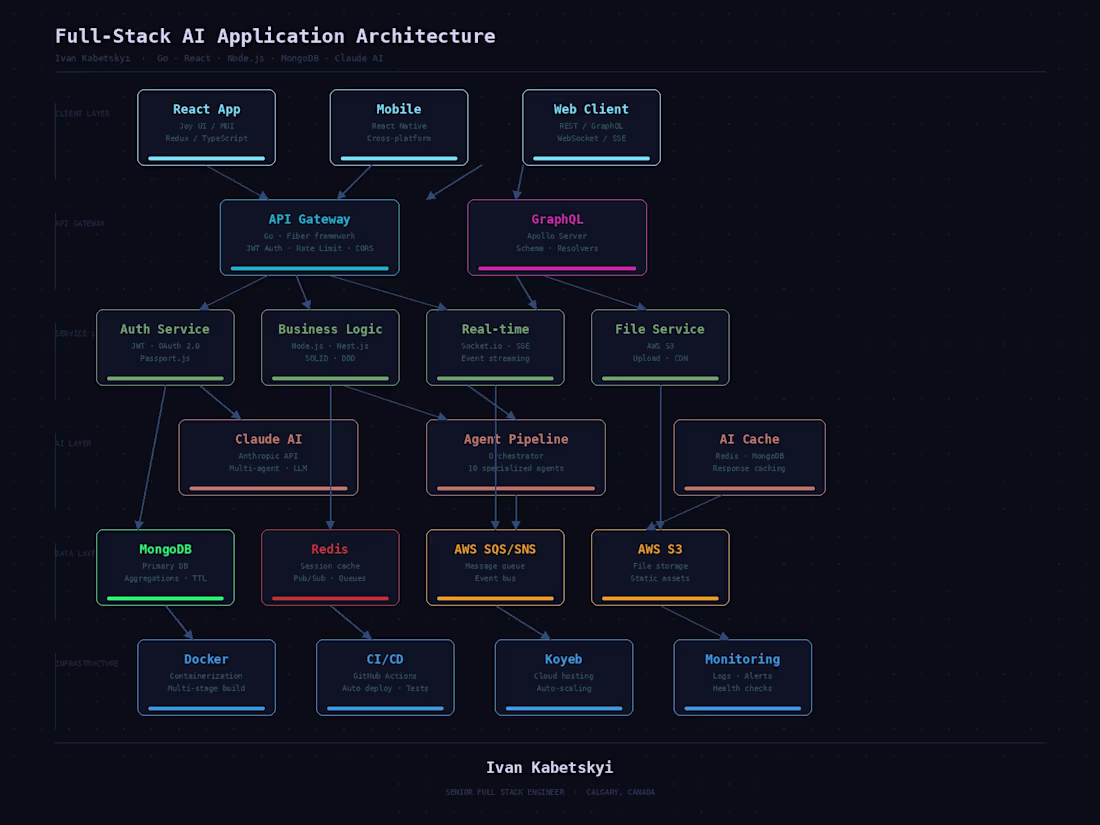This screenshot has width=1100, height=825.
Task: Select the Redis session cache node
Action: pyautogui.click(x=330, y=566)
